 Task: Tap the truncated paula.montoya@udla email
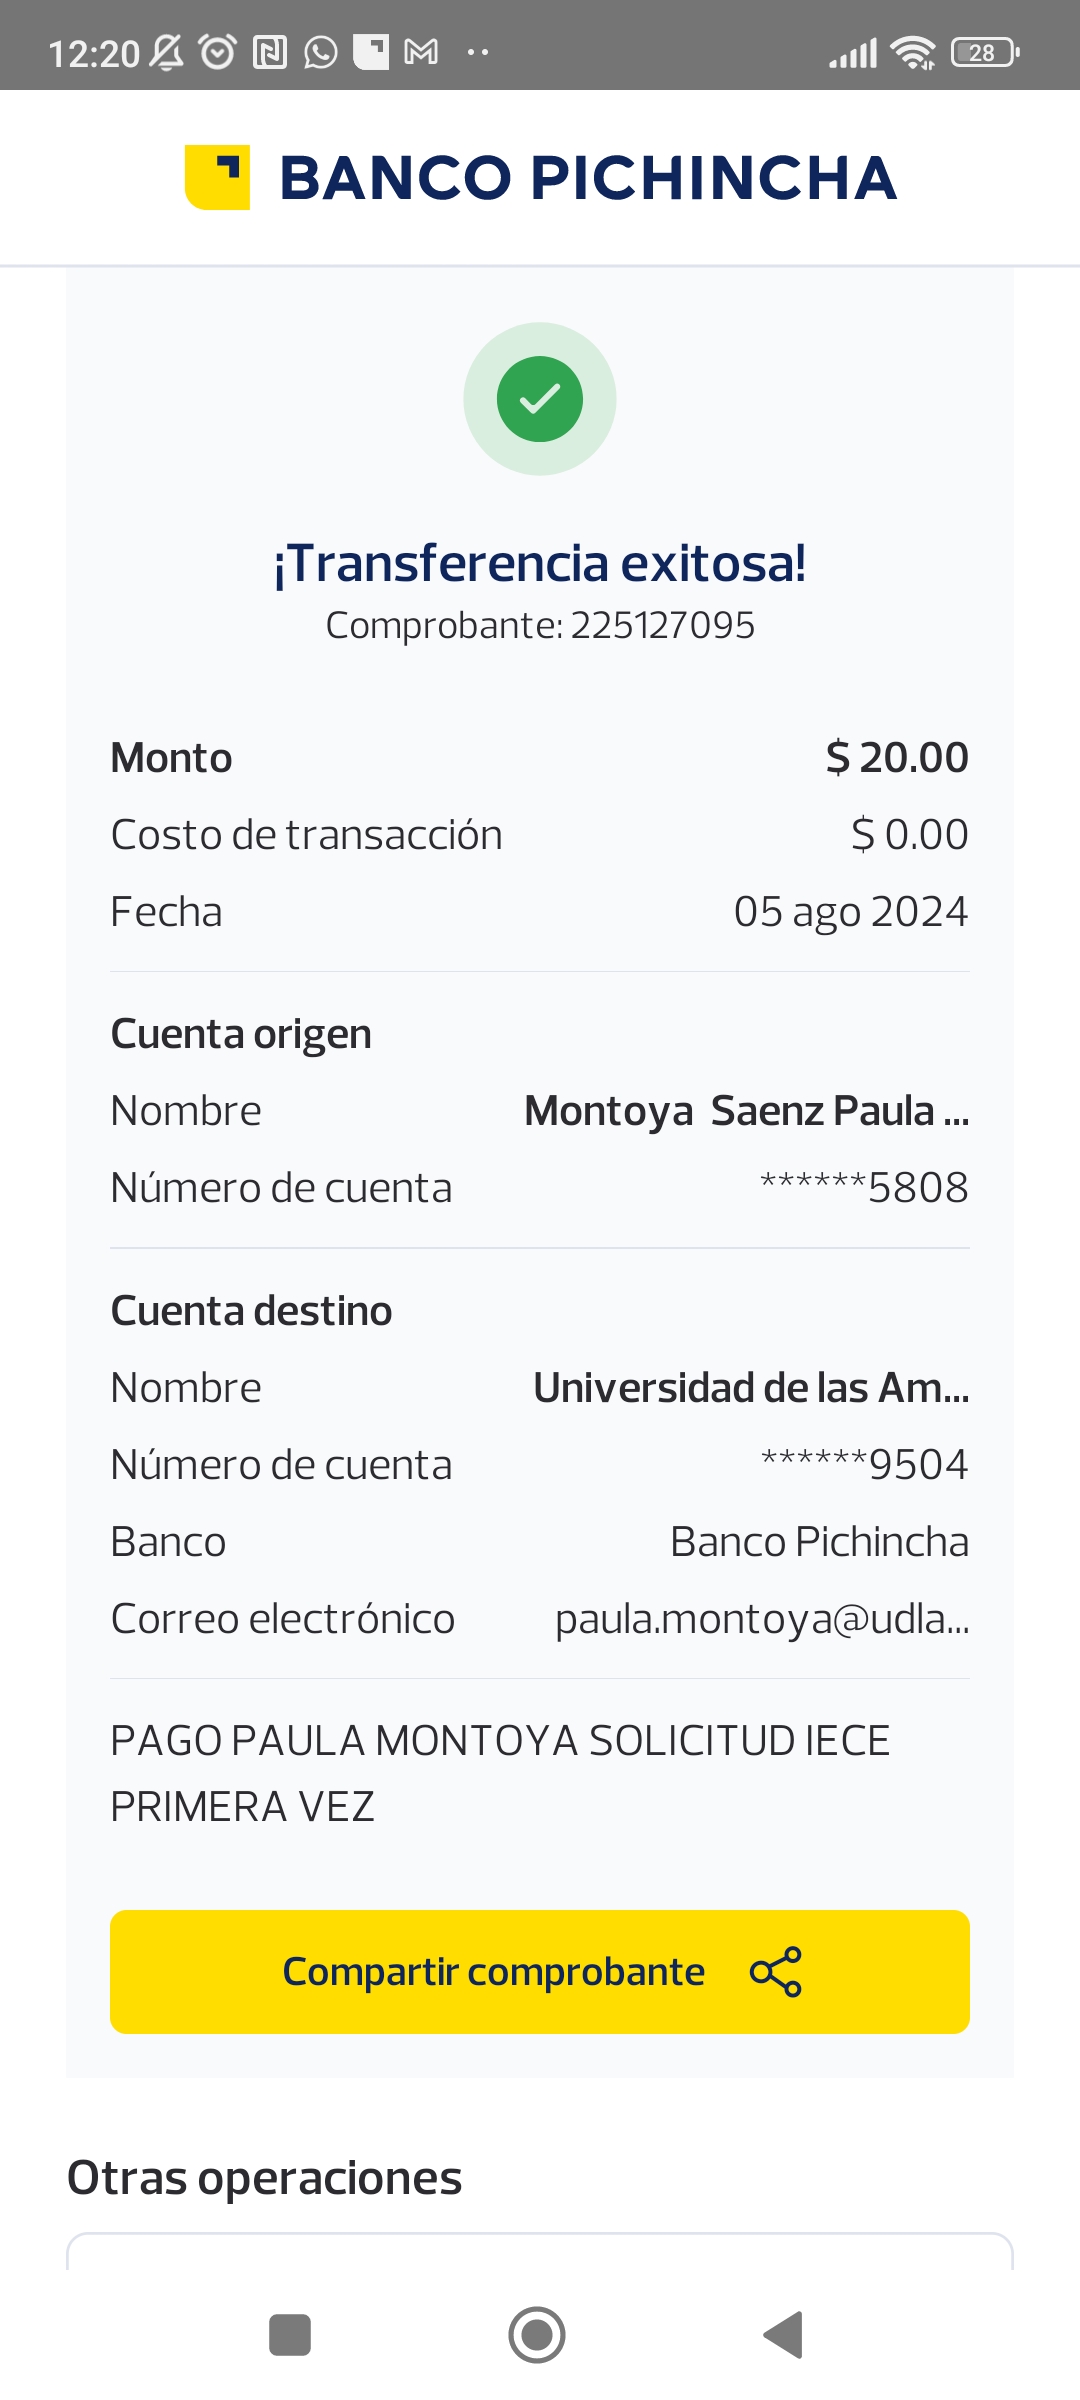(x=762, y=1619)
